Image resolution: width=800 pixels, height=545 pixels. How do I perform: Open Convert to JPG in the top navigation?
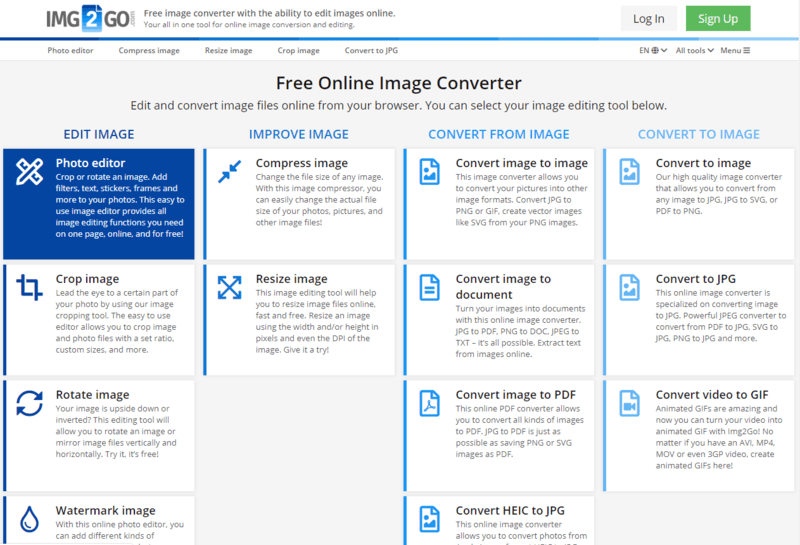pyautogui.click(x=371, y=51)
